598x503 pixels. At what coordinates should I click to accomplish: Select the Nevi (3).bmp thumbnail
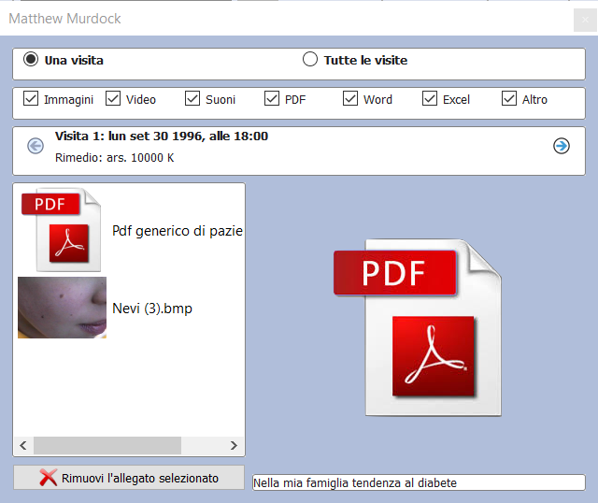pyautogui.click(x=62, y=308)
